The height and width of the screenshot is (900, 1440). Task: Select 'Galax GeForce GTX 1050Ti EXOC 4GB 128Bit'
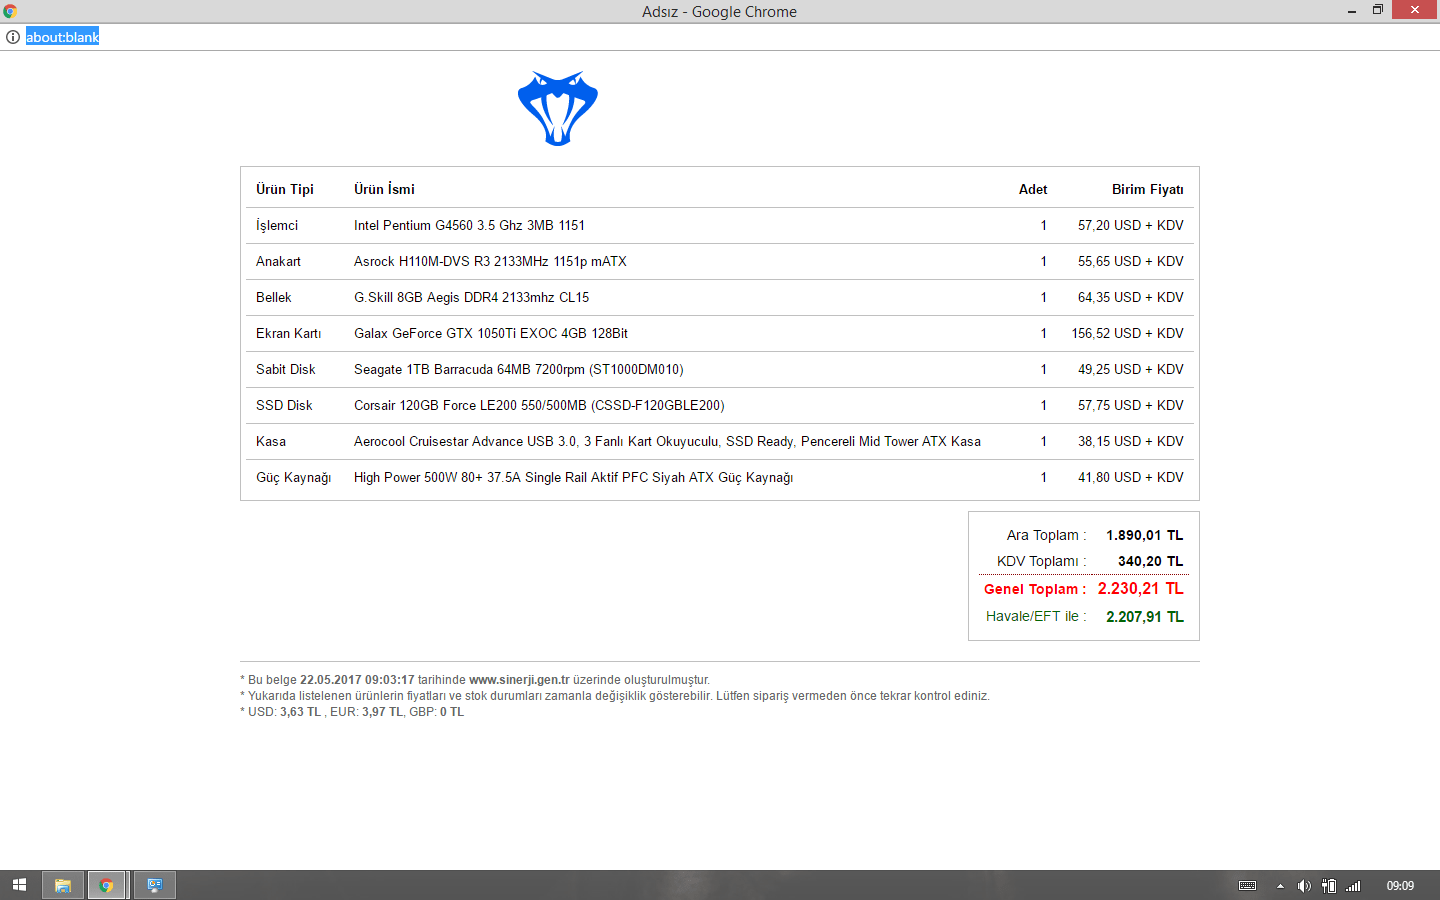pyautogui.click(x=491, y=333)
